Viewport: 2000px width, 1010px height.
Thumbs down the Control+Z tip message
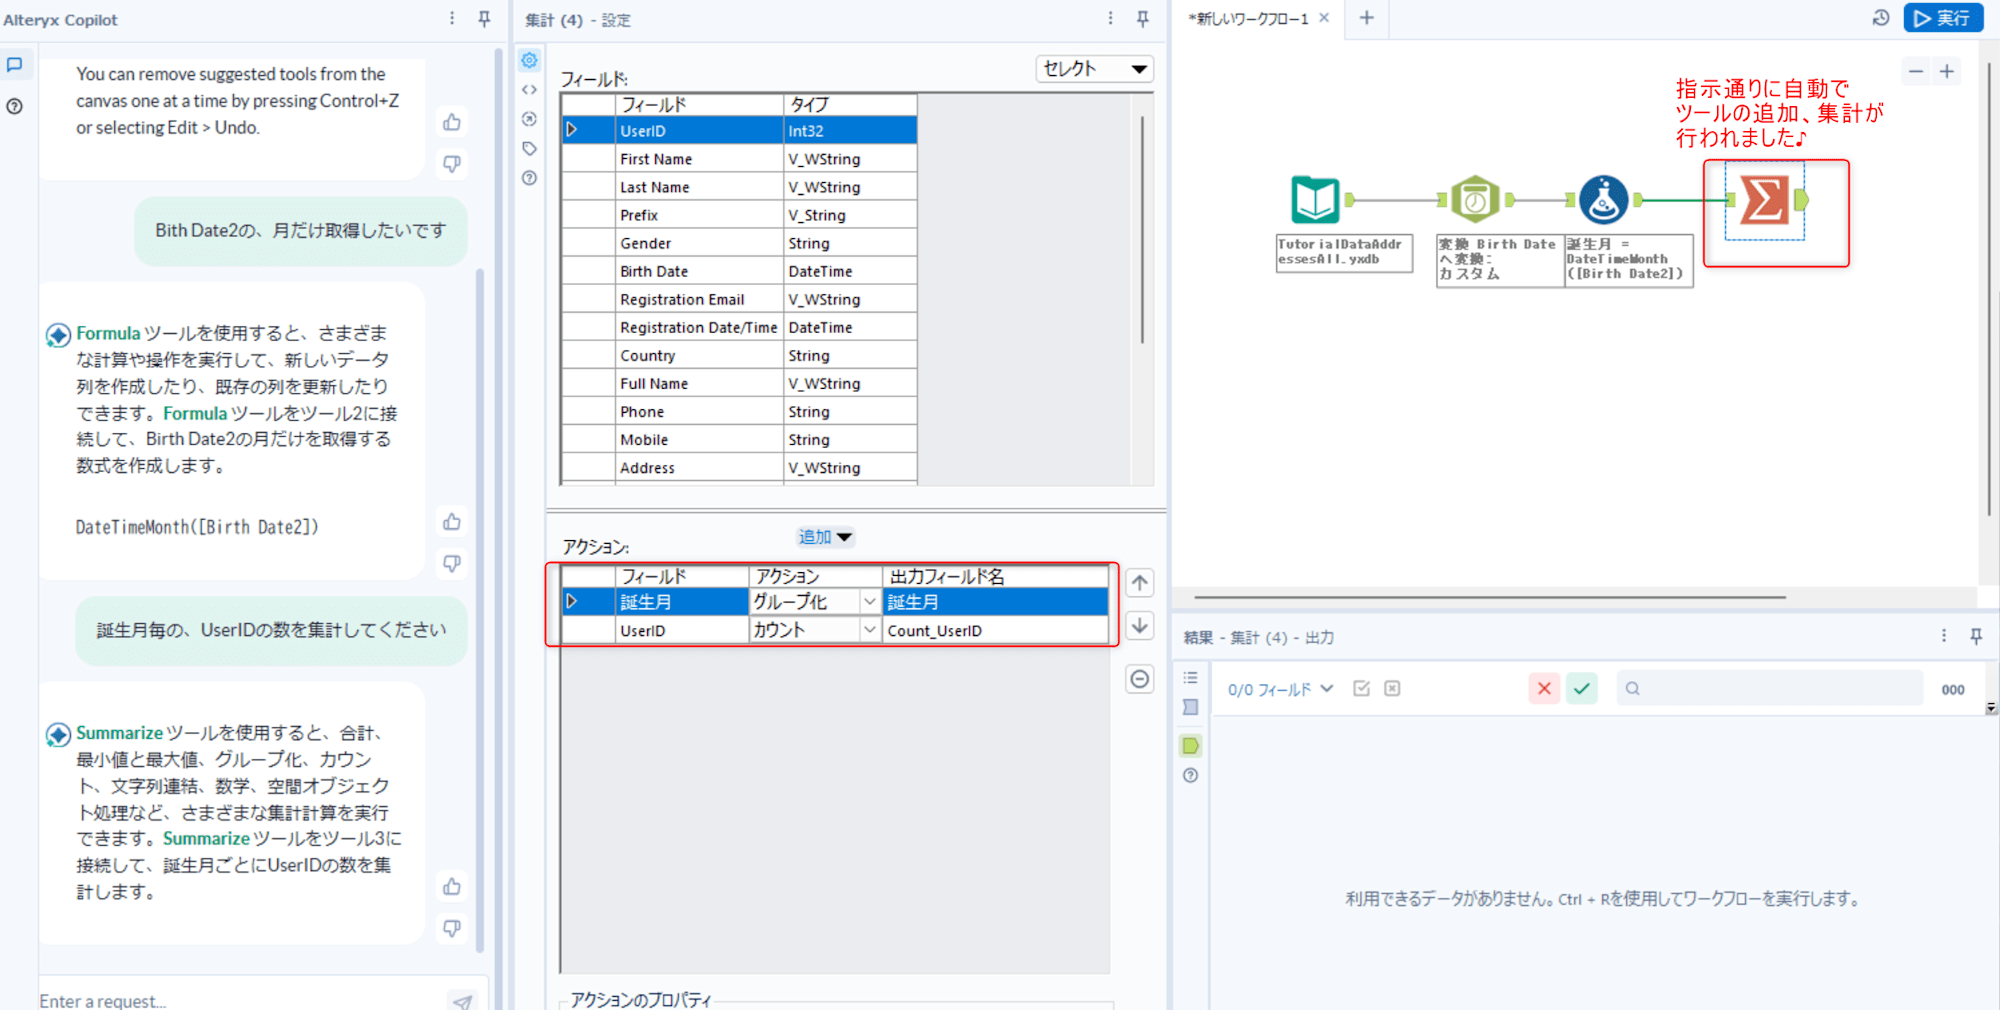(452, 163)
